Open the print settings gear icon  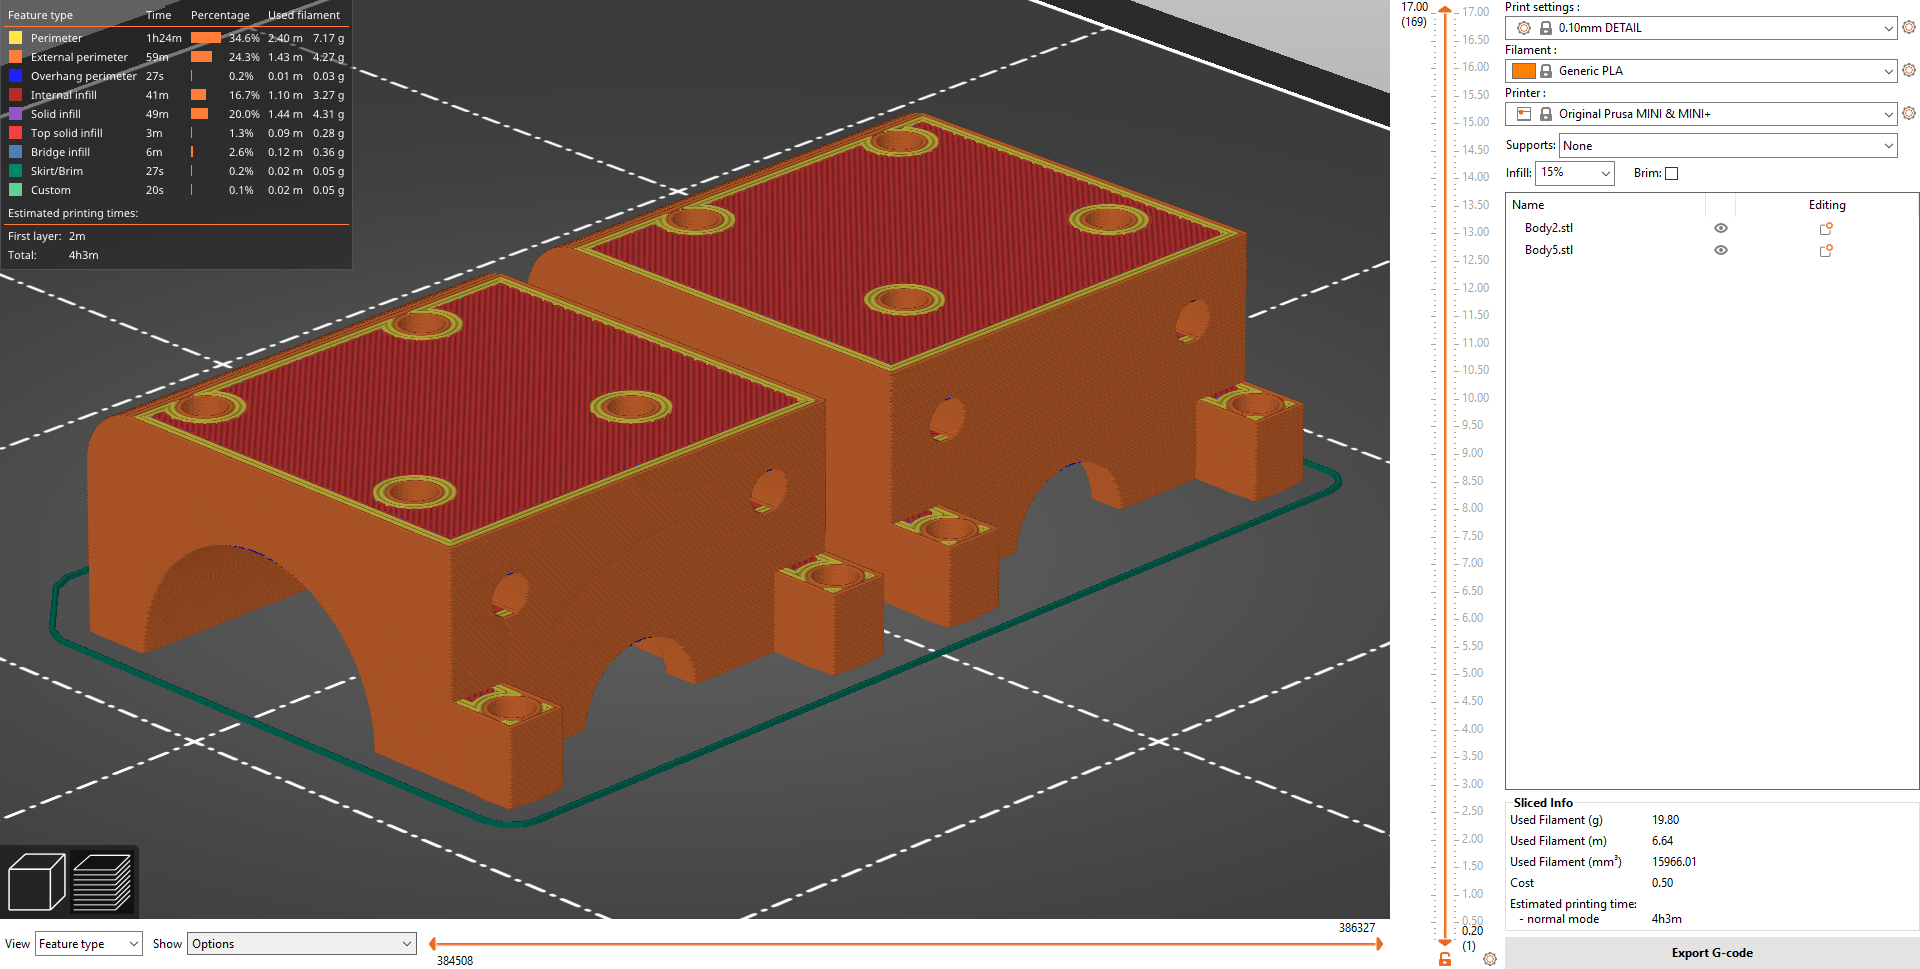(1909, 27)
